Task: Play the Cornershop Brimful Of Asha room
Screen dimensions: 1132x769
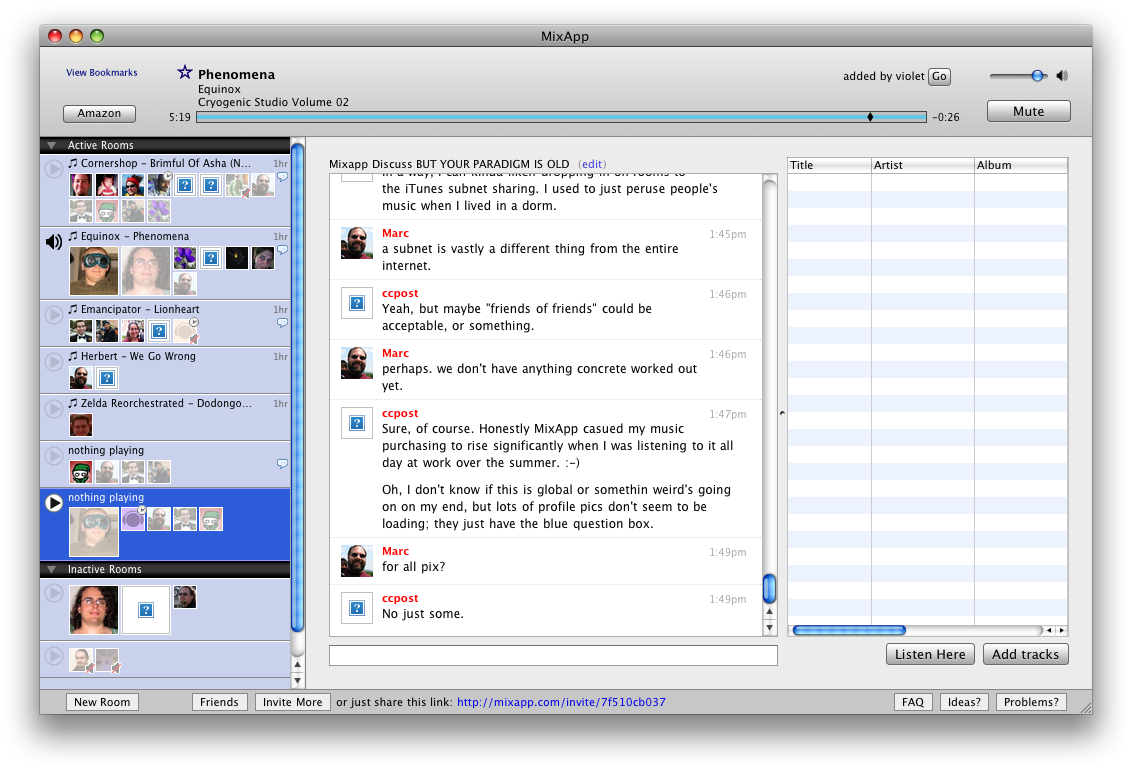Action: (x=54, y=170)
